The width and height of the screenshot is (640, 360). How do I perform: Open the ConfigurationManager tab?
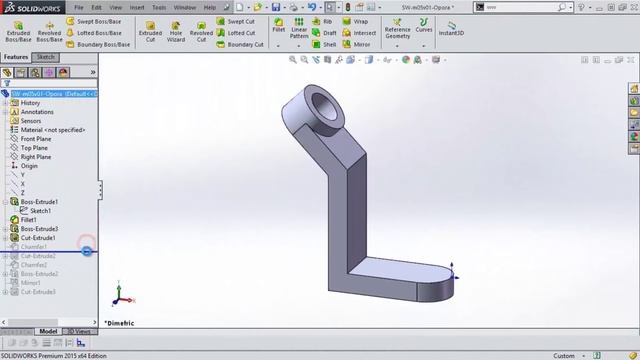pos(35,73)
